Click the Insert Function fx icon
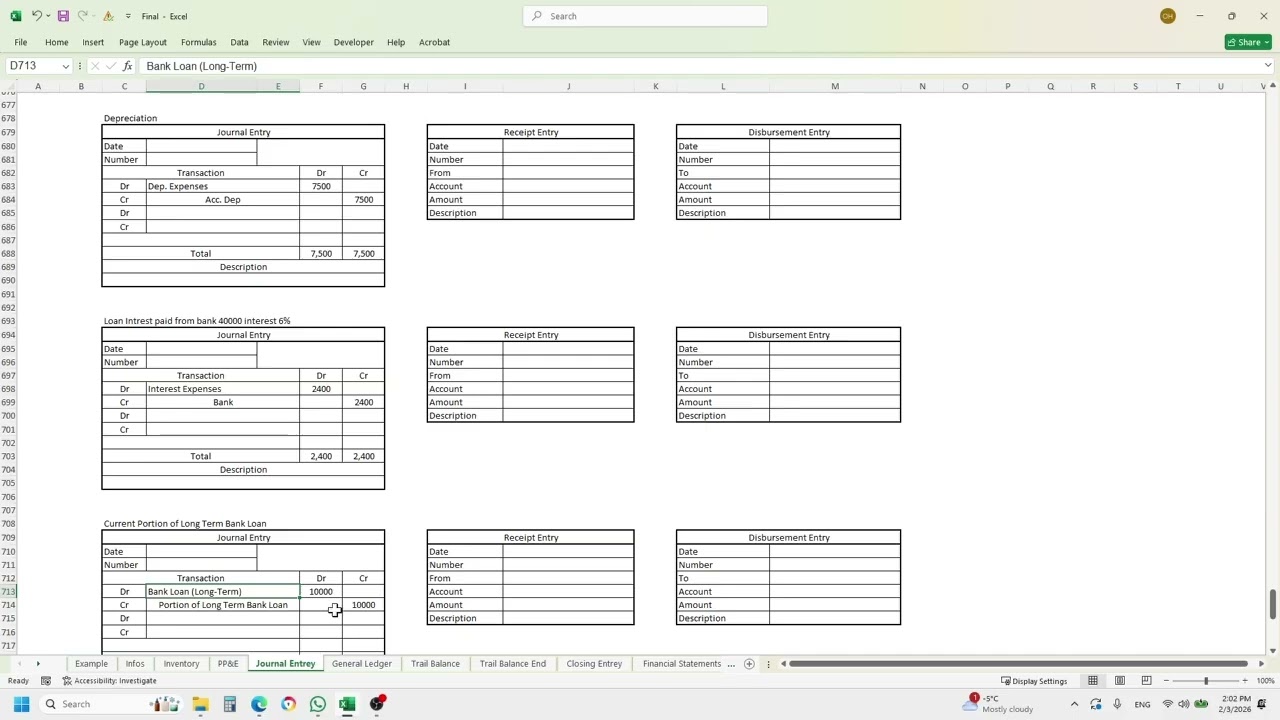Image resolution: width=1280 pixels, height=720 pixels. click(x=127, y=66)
